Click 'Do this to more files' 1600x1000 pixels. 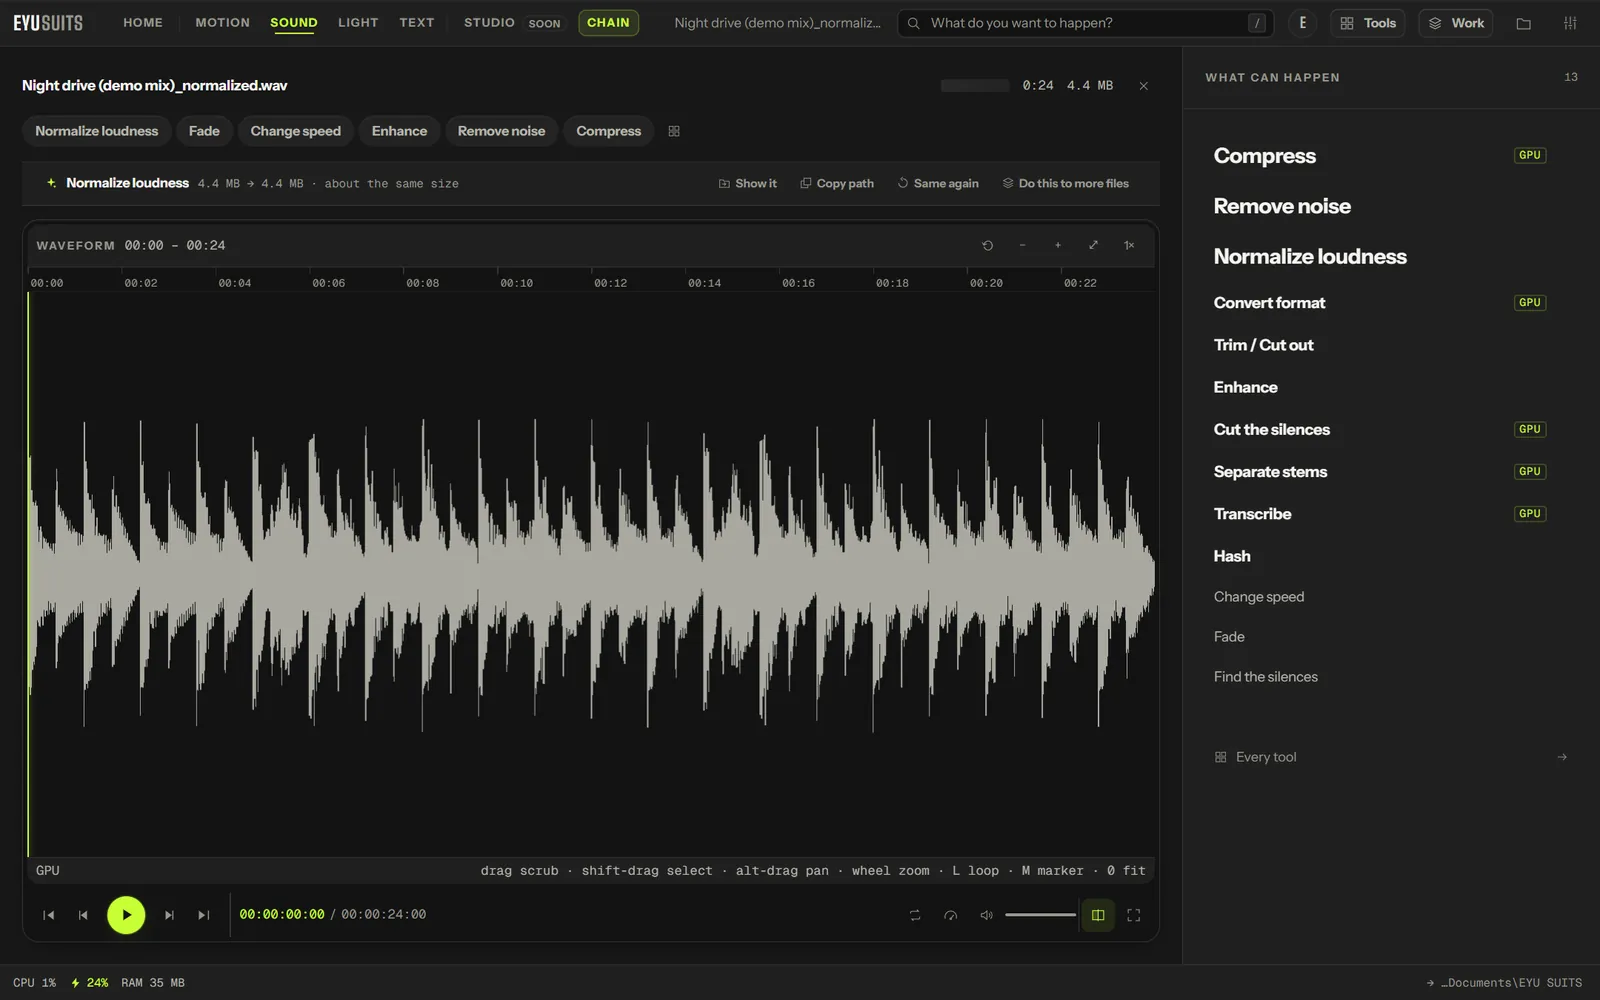point(1065,184)
